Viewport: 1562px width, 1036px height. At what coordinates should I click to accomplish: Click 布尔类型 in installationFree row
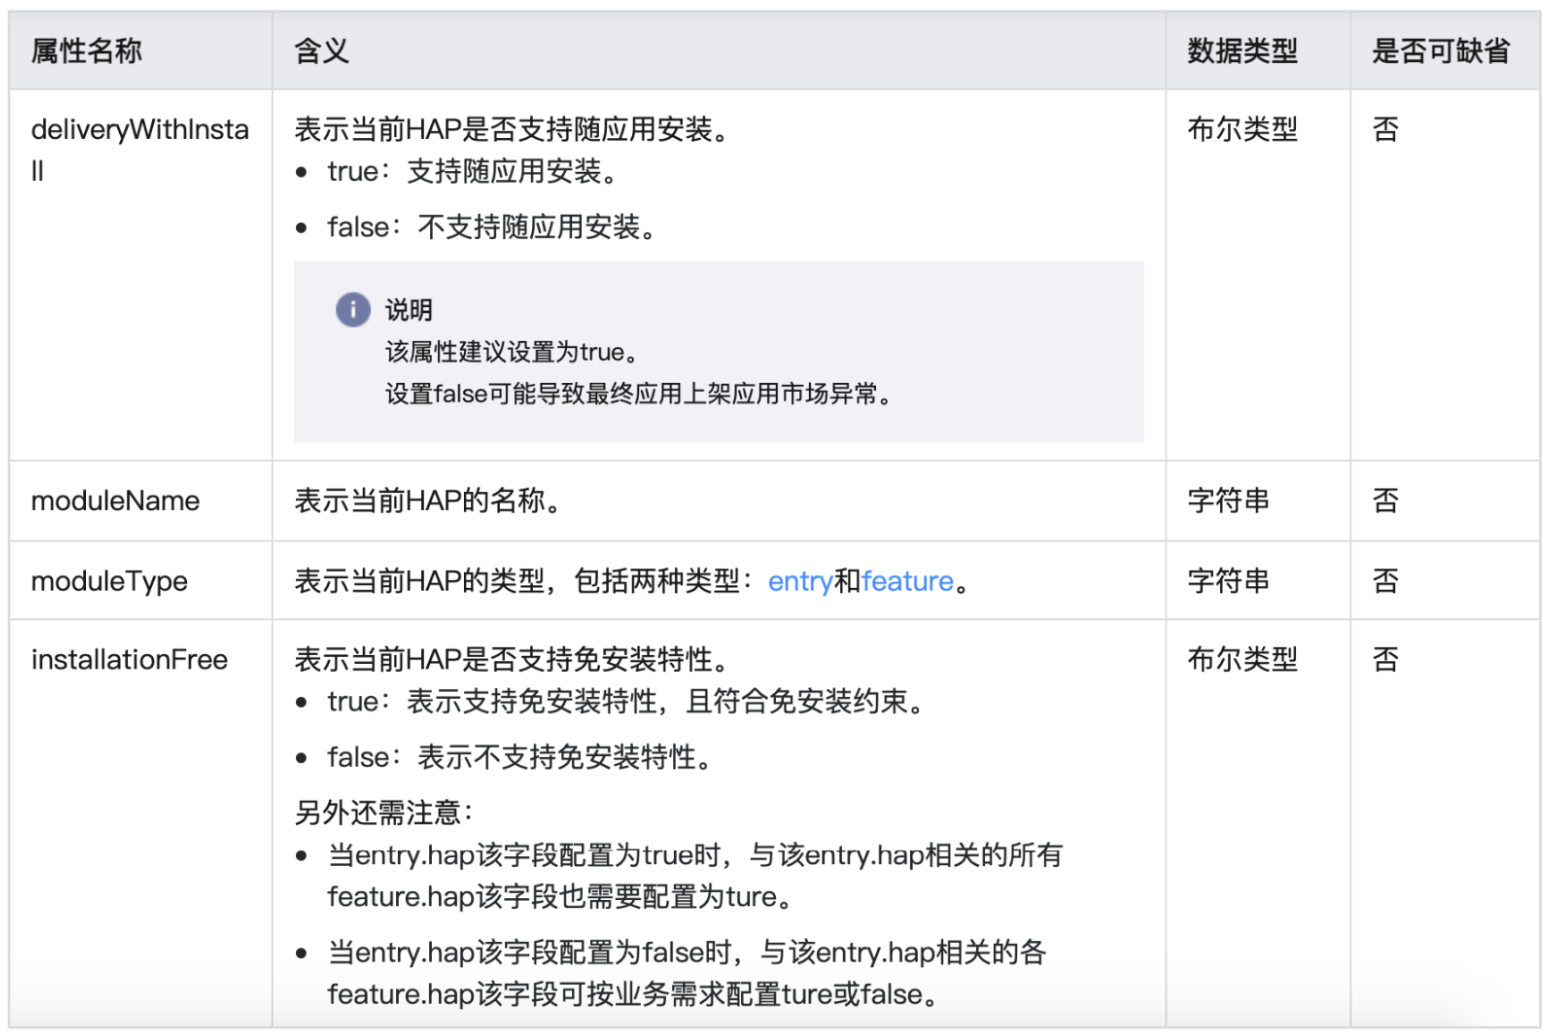1242,660
